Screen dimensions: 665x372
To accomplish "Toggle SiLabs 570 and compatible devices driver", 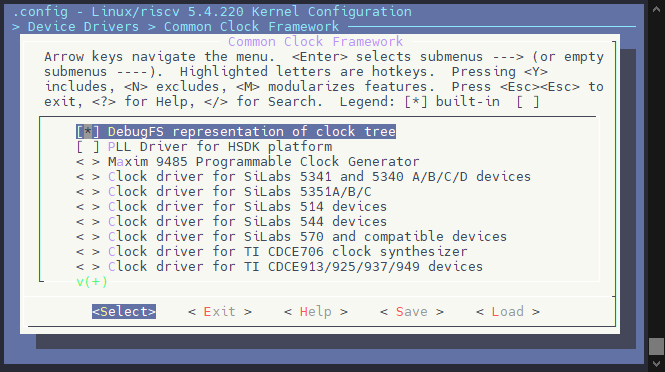I will 292,237.
